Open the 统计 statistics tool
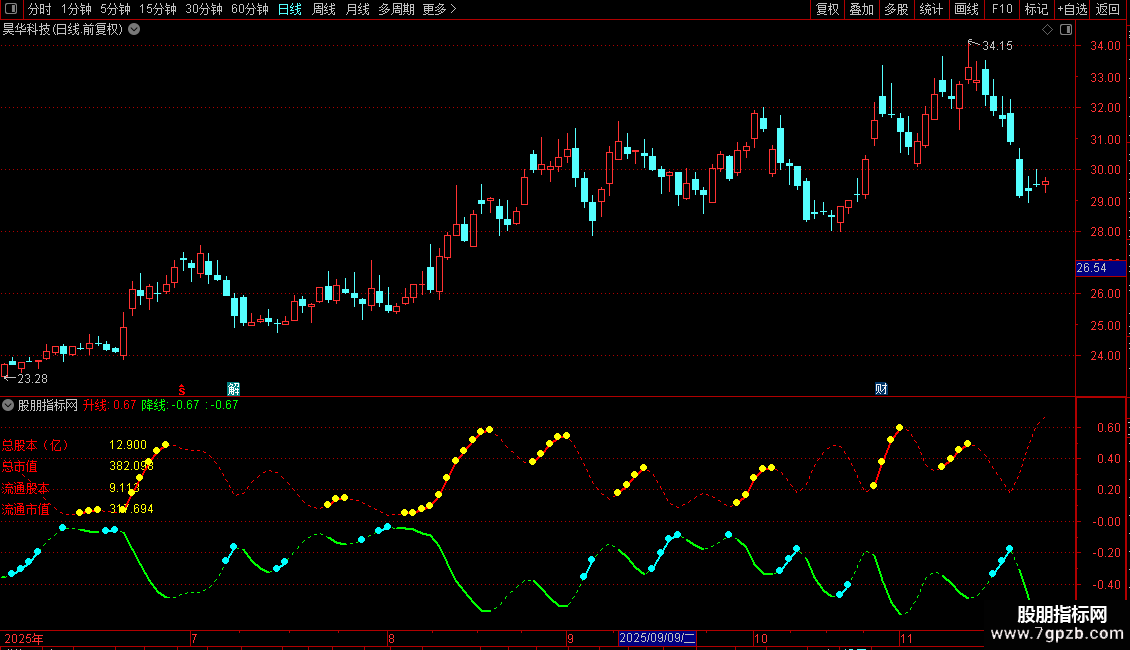 pos(931,9)
